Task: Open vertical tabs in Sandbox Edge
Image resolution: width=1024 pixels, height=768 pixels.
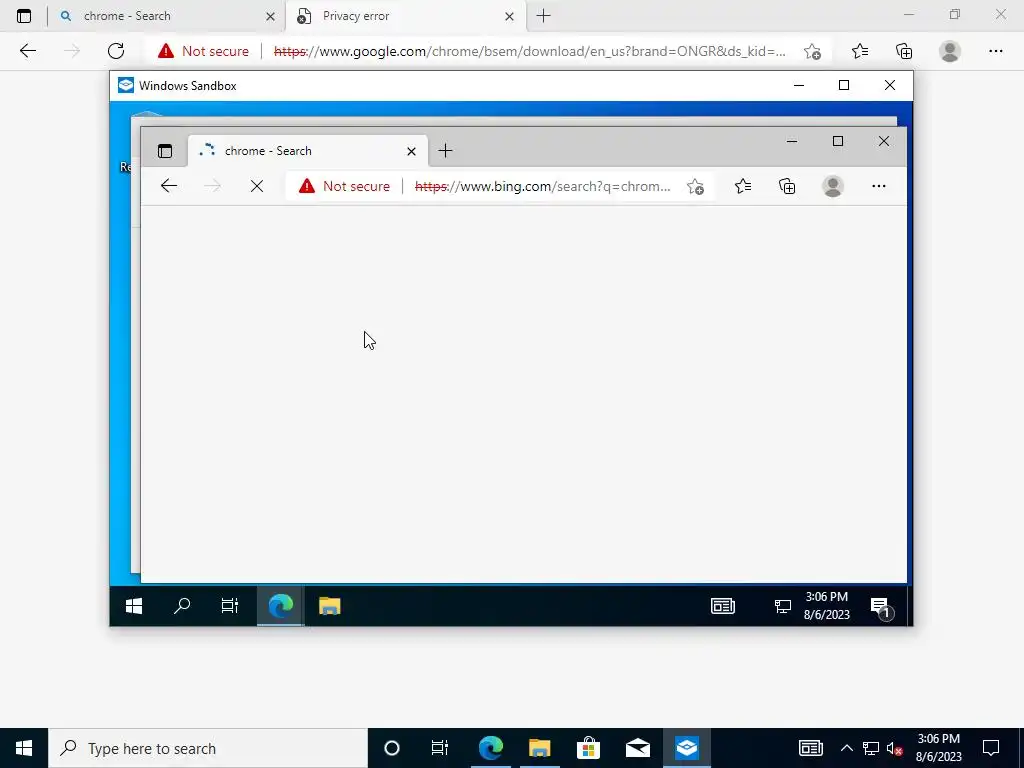Action: (x=165, y=151)
